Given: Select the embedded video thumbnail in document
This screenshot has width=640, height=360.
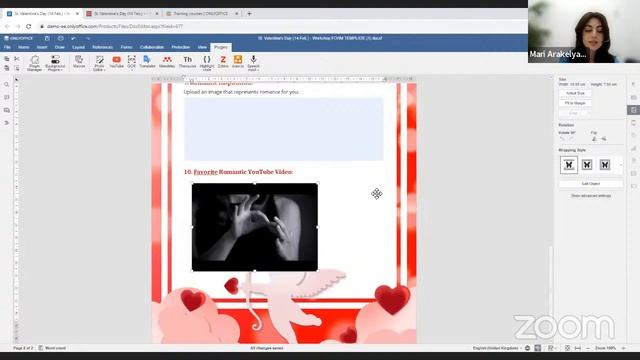Looking at the screenshot, I should (x=255, y=227).
